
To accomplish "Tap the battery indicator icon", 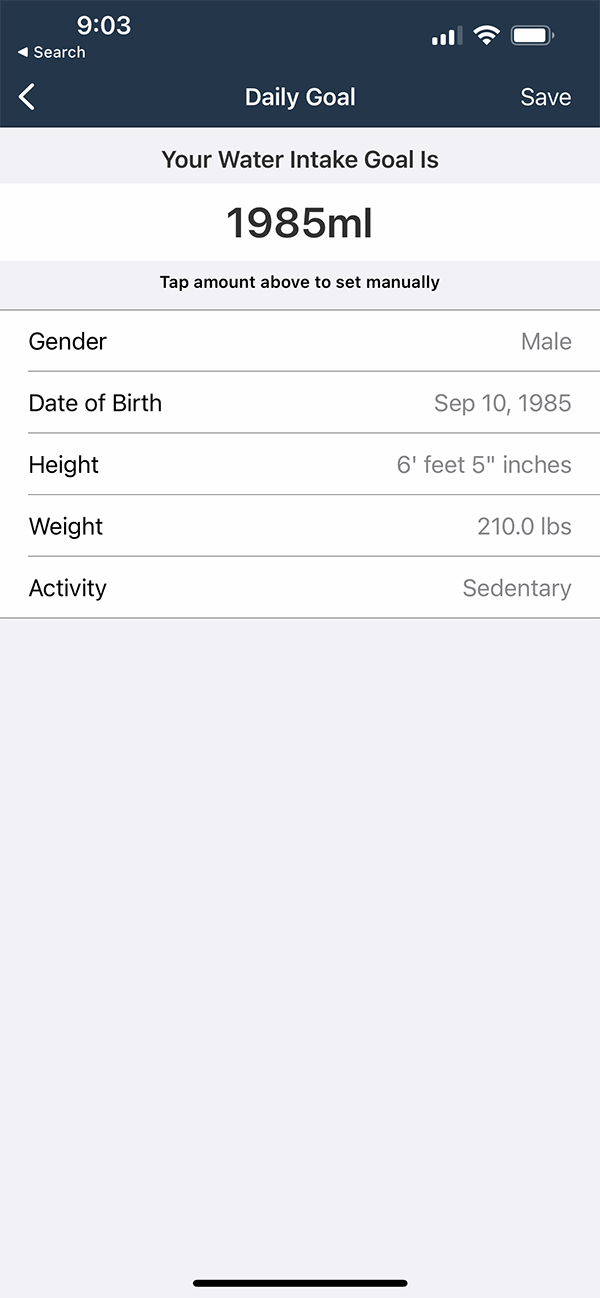I will tap(532, 37).
